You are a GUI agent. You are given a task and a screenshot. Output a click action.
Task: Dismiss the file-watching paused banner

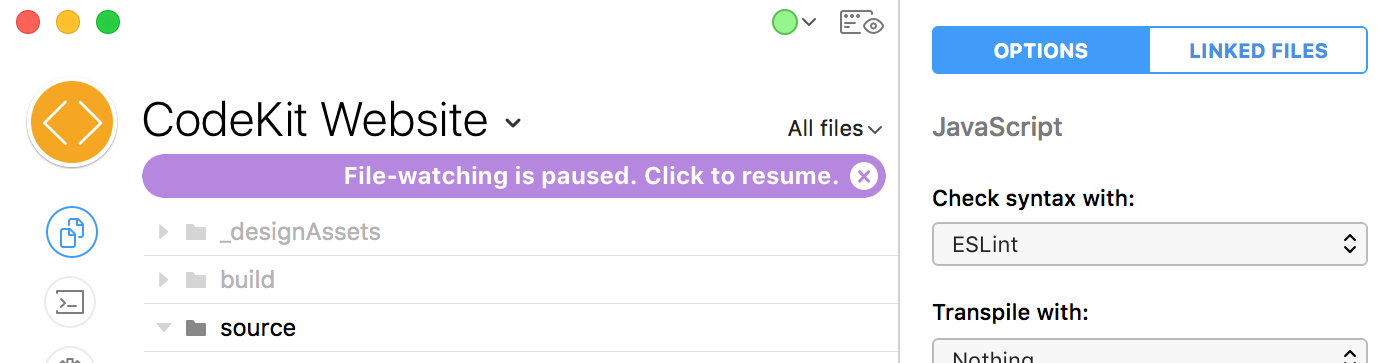click(864, 177)
